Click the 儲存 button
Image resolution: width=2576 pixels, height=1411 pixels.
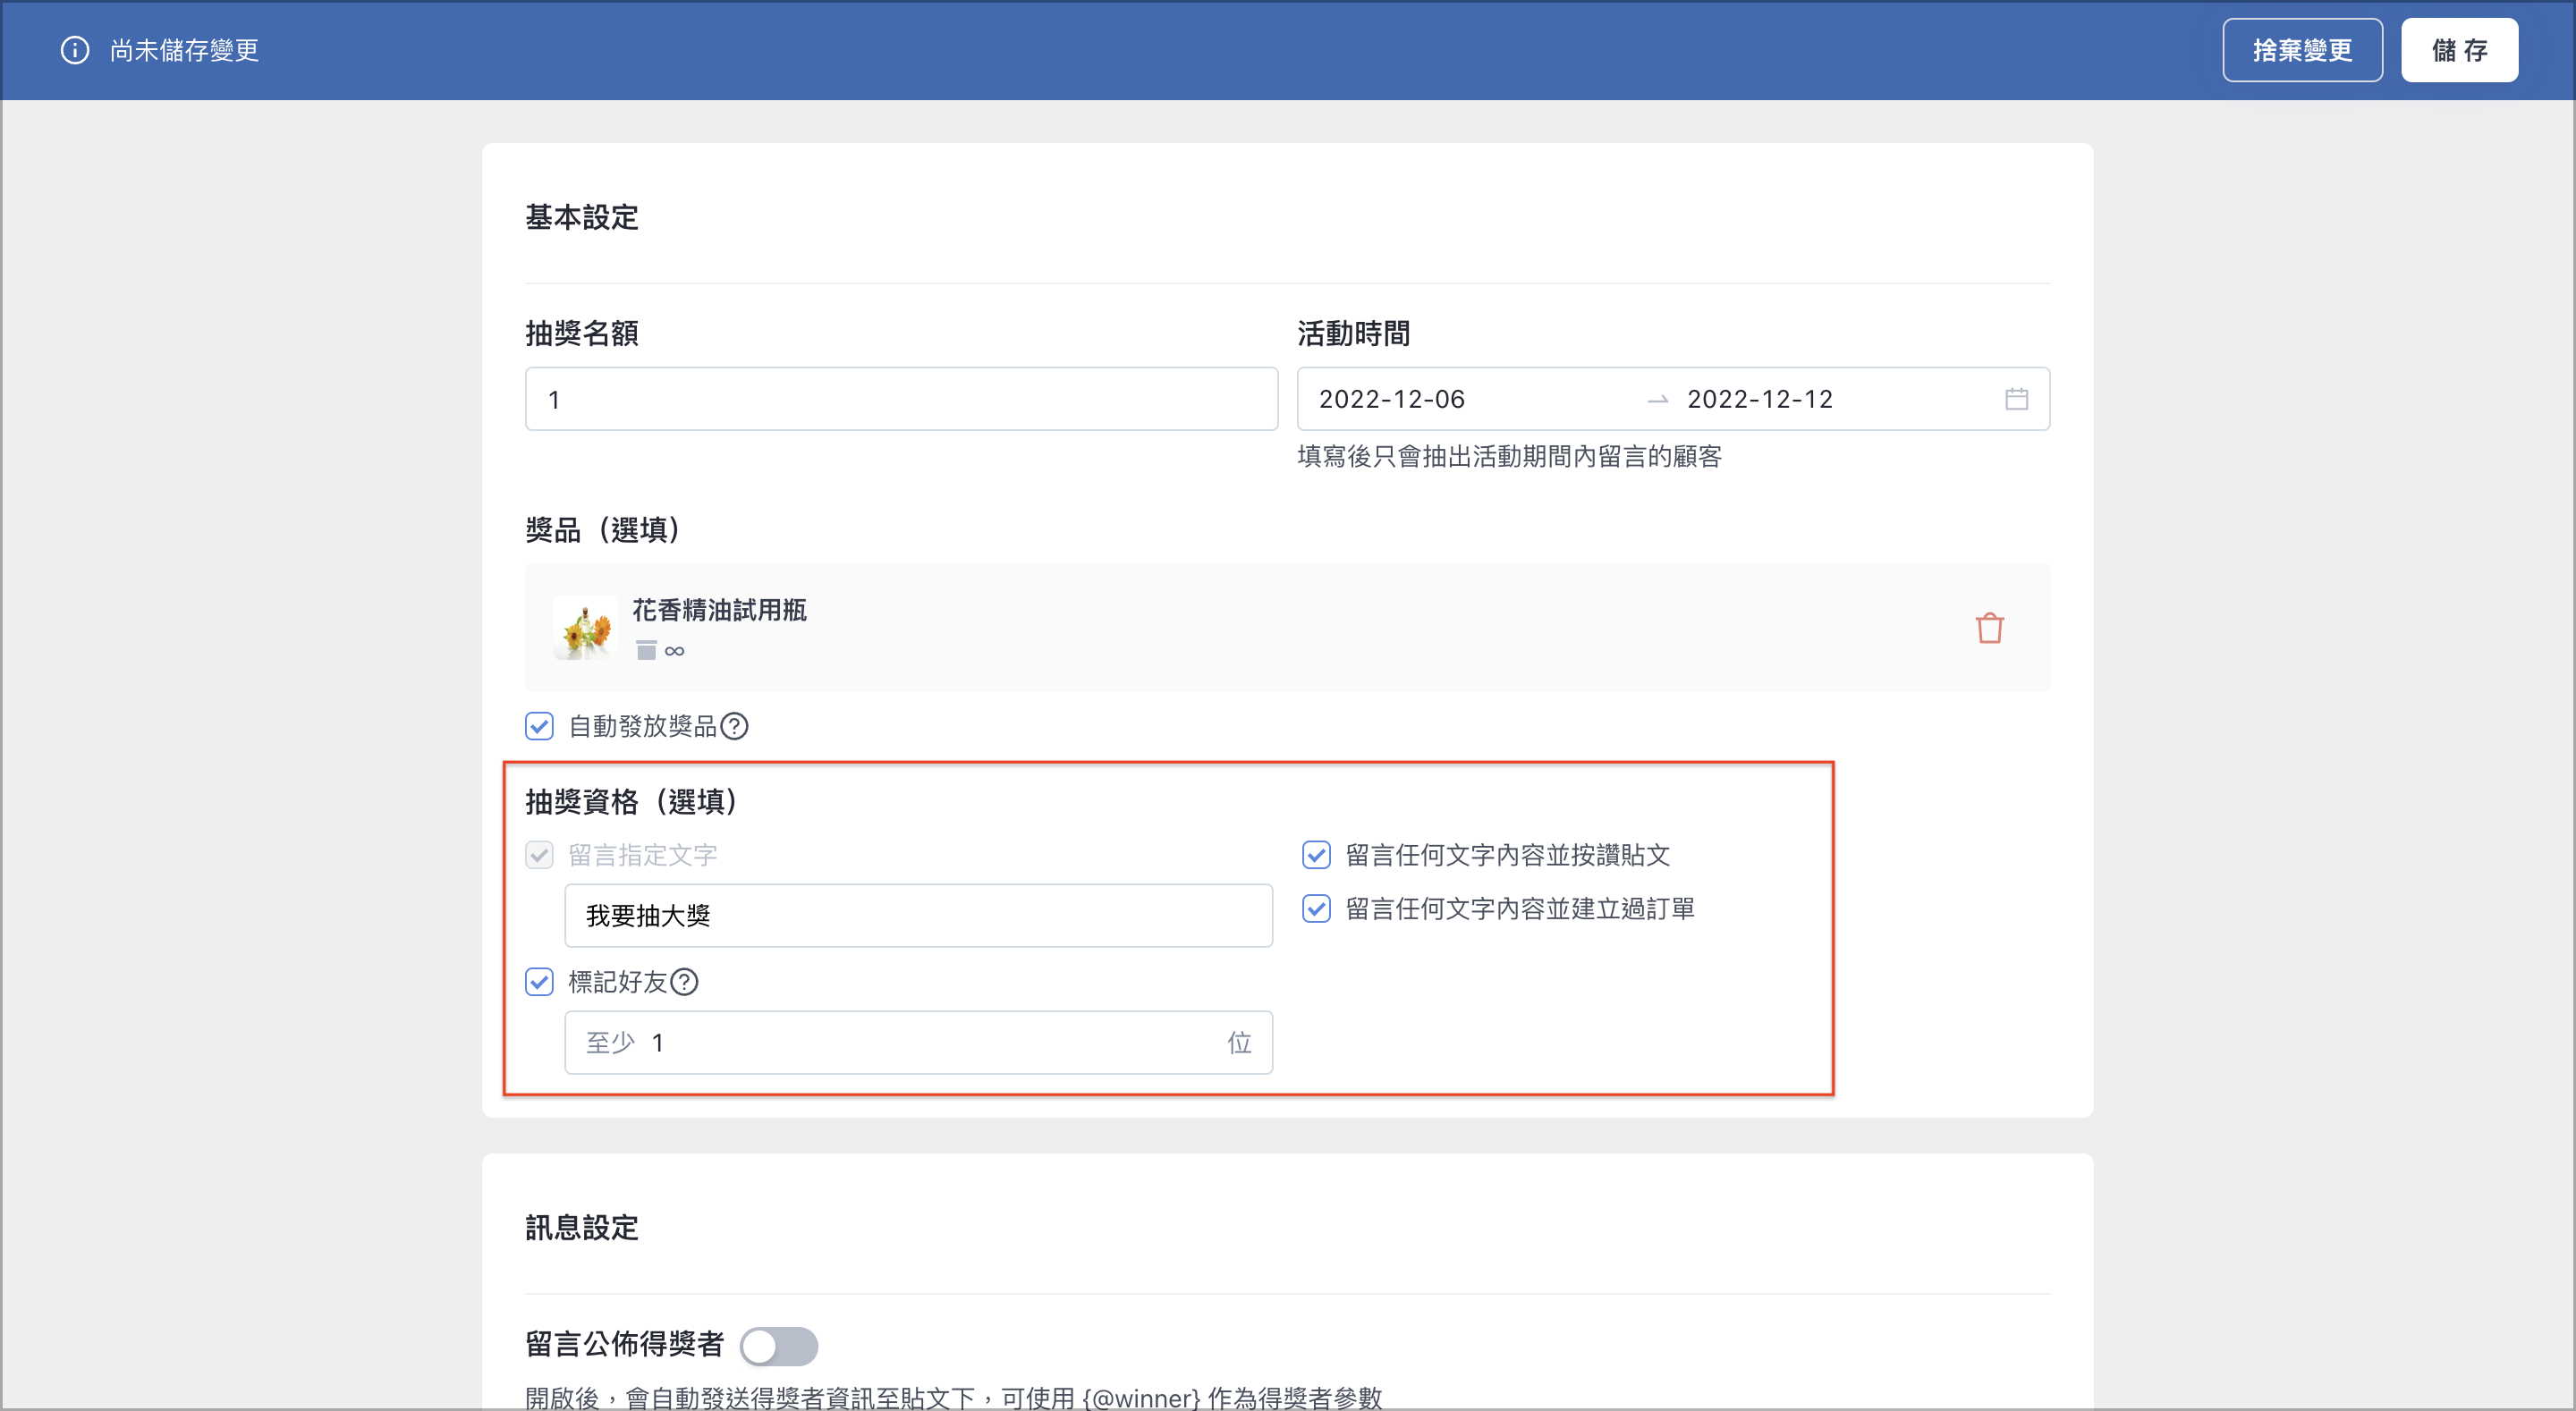2459,50
